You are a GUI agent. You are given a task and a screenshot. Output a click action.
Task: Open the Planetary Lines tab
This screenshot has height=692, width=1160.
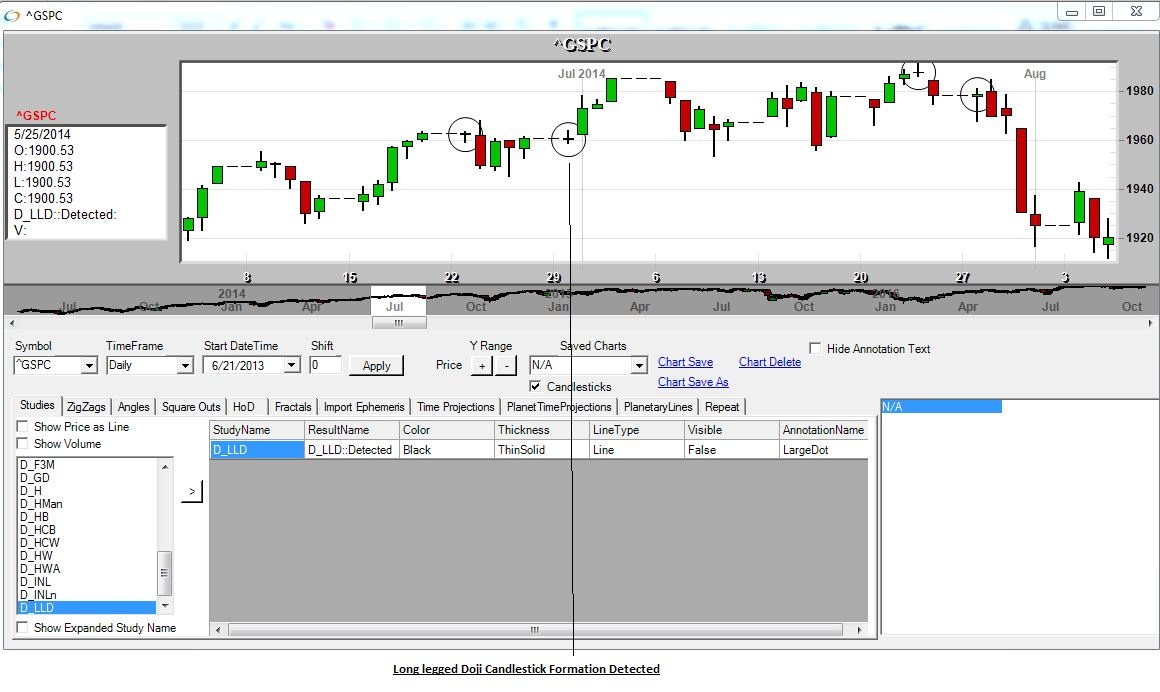tap(657, 407)
